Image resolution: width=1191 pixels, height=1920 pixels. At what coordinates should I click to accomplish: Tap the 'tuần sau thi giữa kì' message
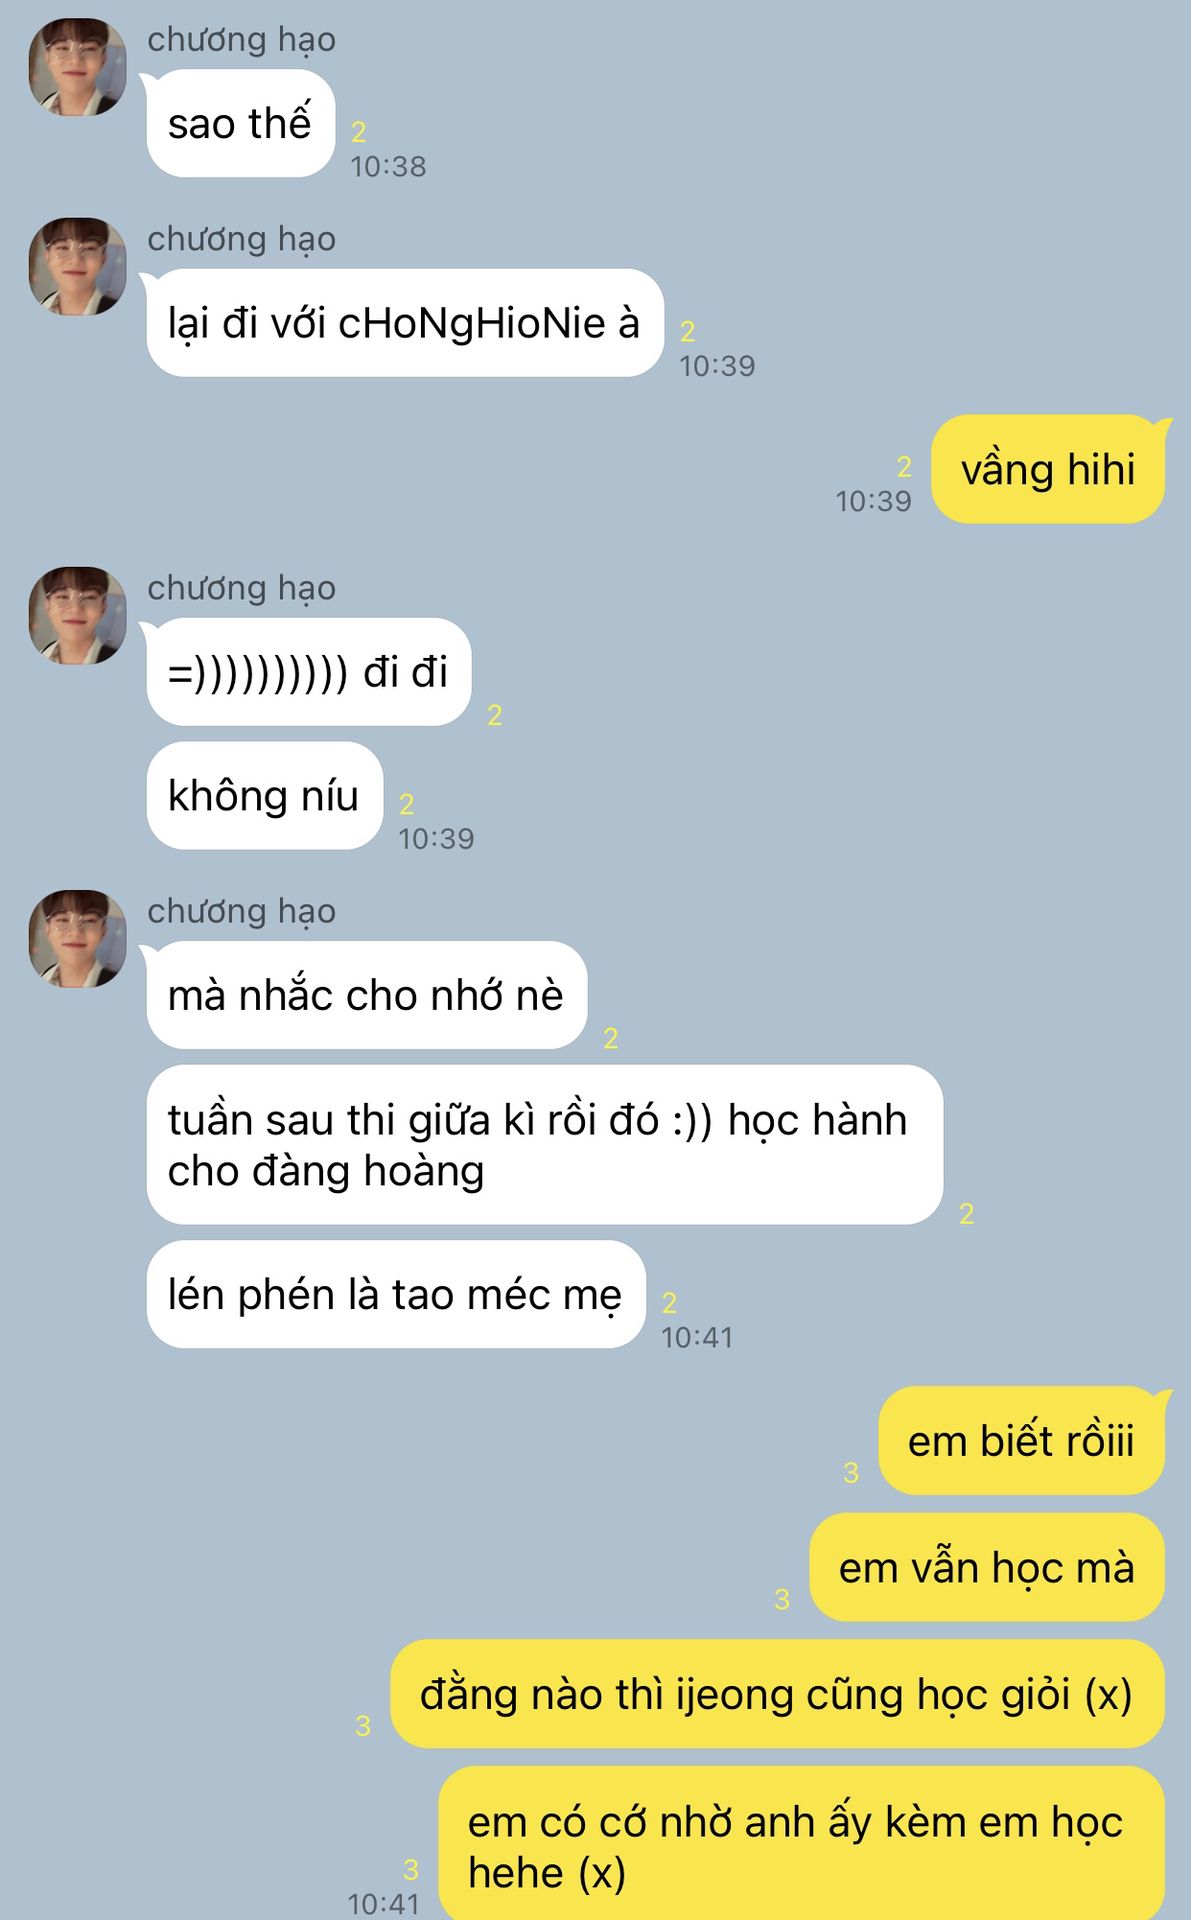(544, 1145)
